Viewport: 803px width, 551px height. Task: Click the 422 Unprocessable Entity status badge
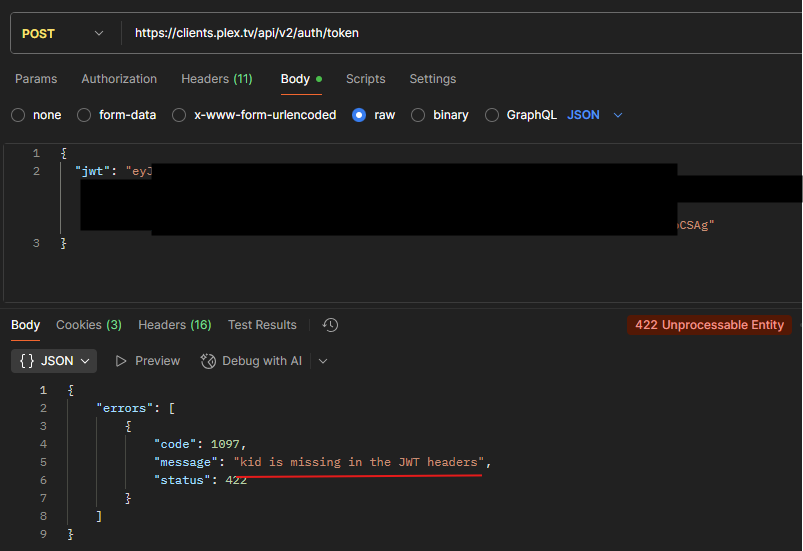[x=709, y=325]
